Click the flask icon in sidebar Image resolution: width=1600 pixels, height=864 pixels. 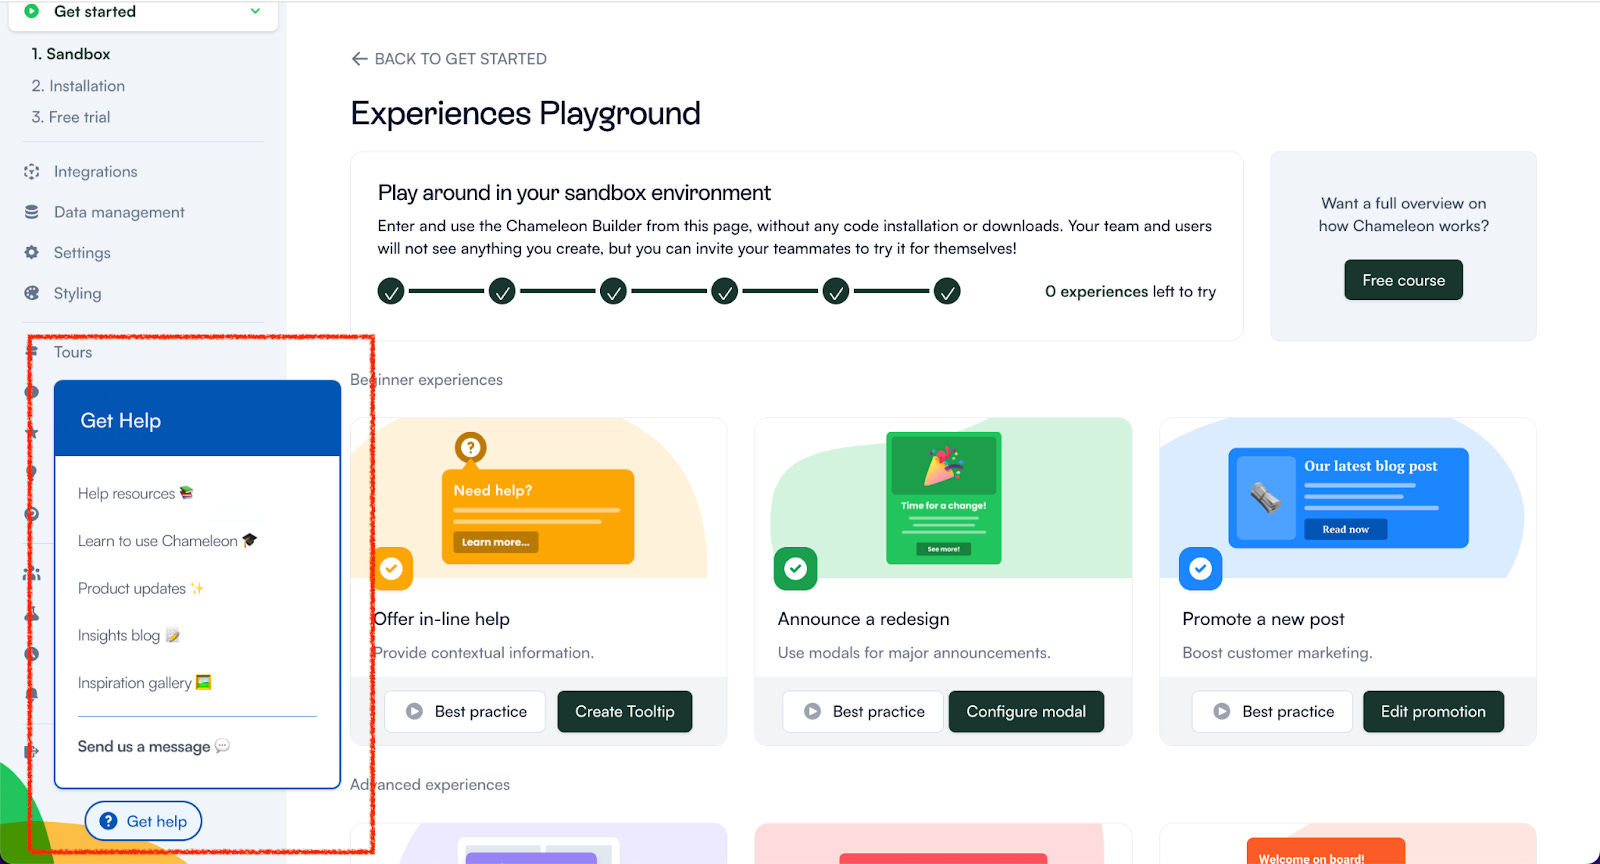pyautogui.click(x=32, y=614)
